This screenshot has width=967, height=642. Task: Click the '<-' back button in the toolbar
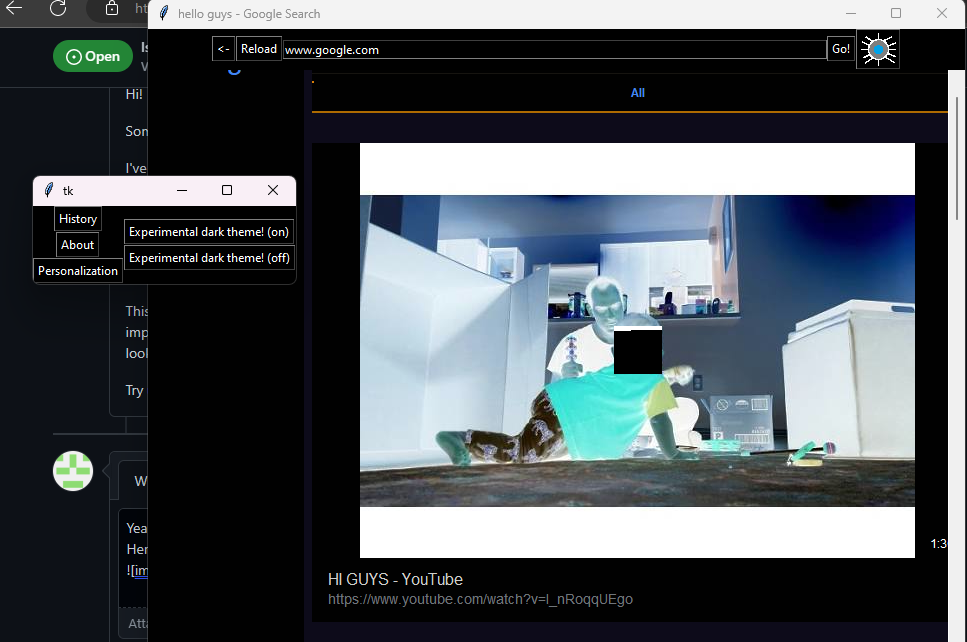click(x=222, y=48)
